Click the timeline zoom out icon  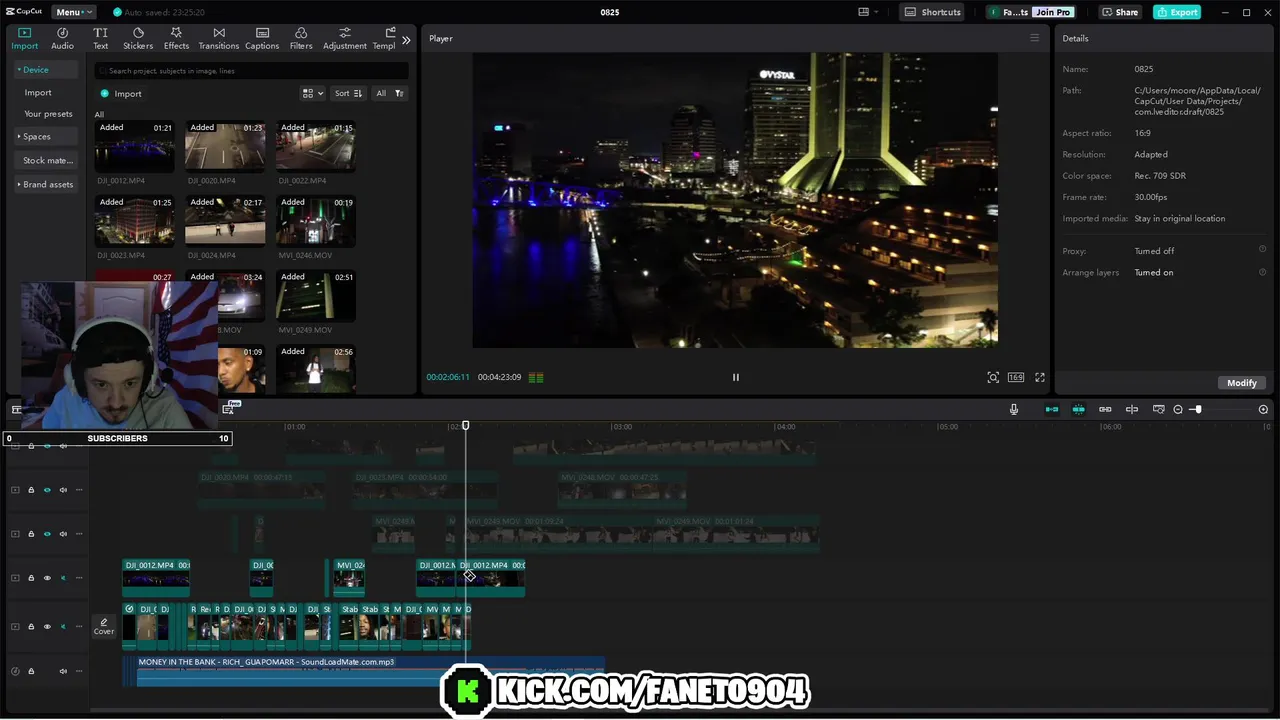pos(1178,409)
